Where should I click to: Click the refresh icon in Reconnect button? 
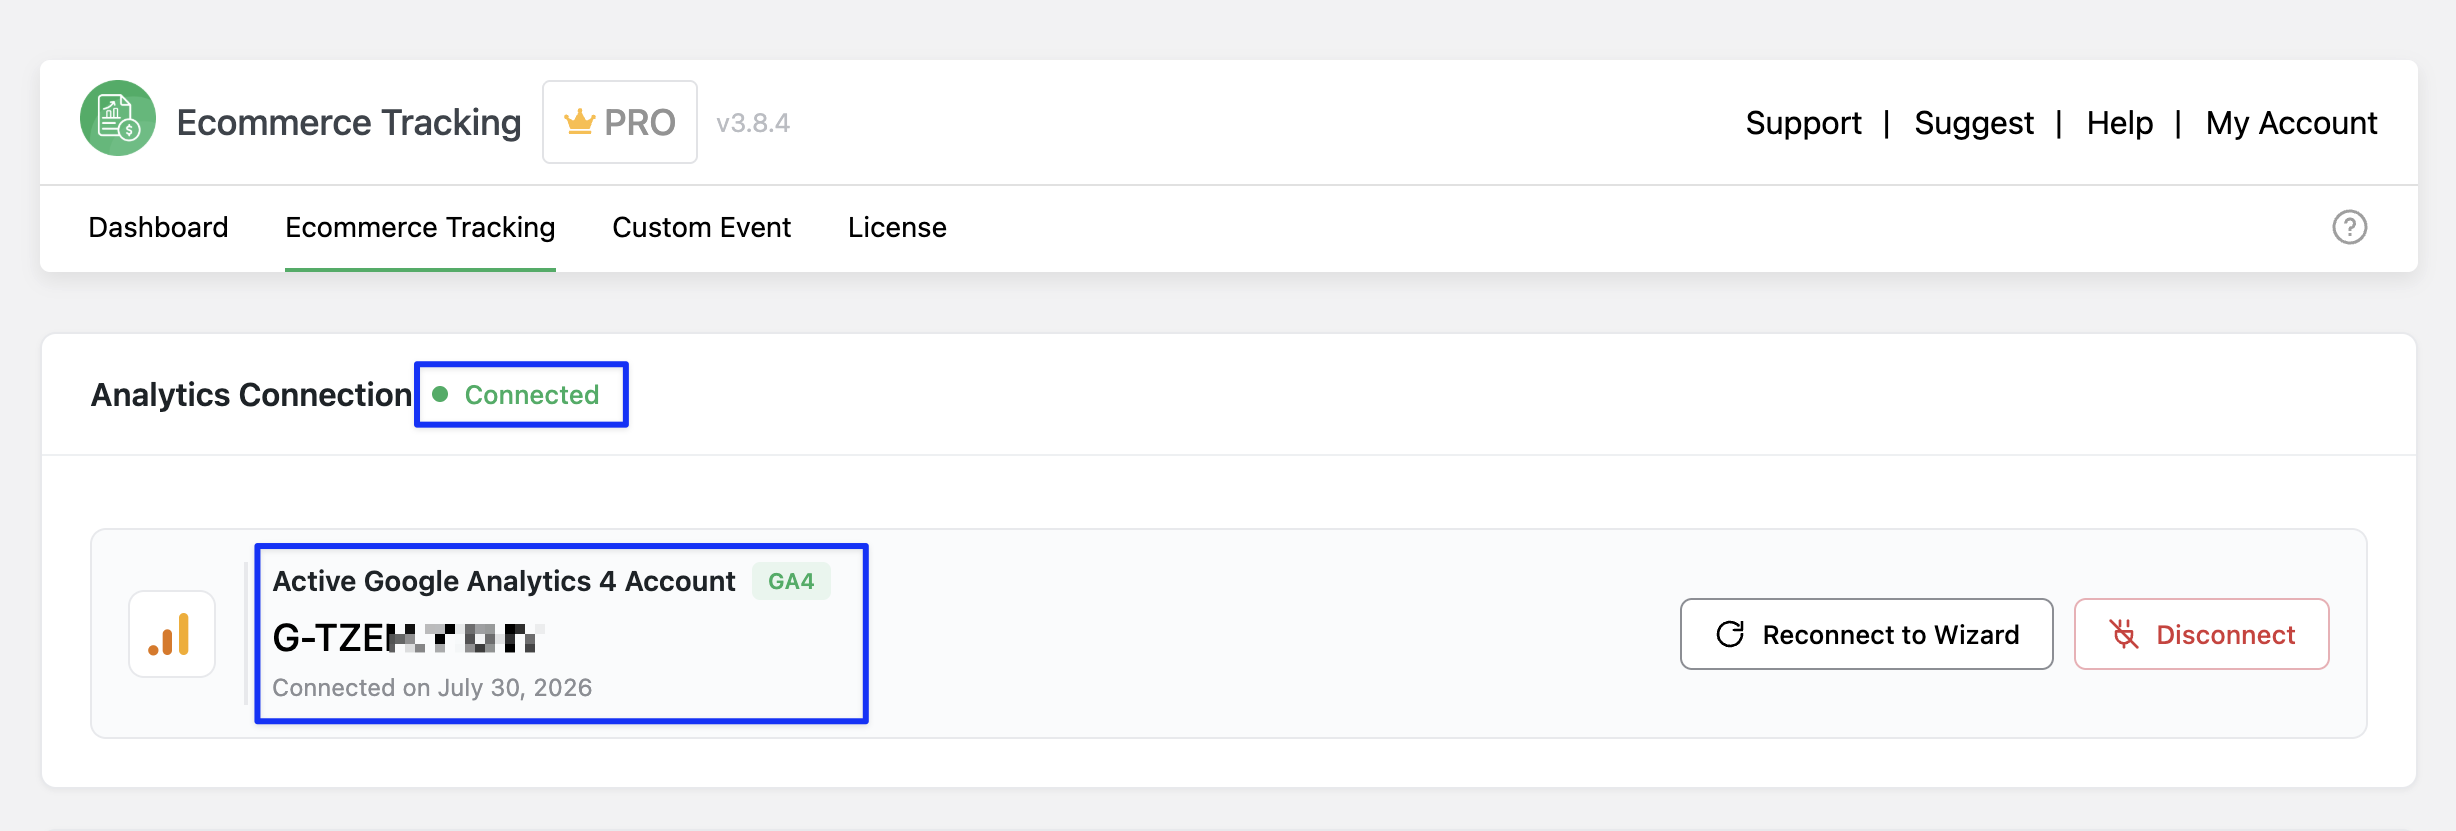pos(1730,634)
